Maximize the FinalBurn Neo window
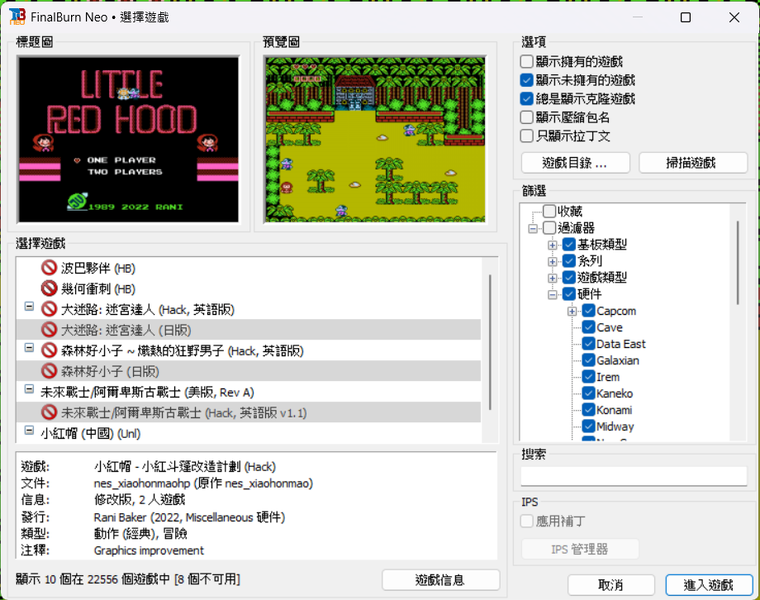This screenshot has height=600, width=760. click(x=685, y=17)
